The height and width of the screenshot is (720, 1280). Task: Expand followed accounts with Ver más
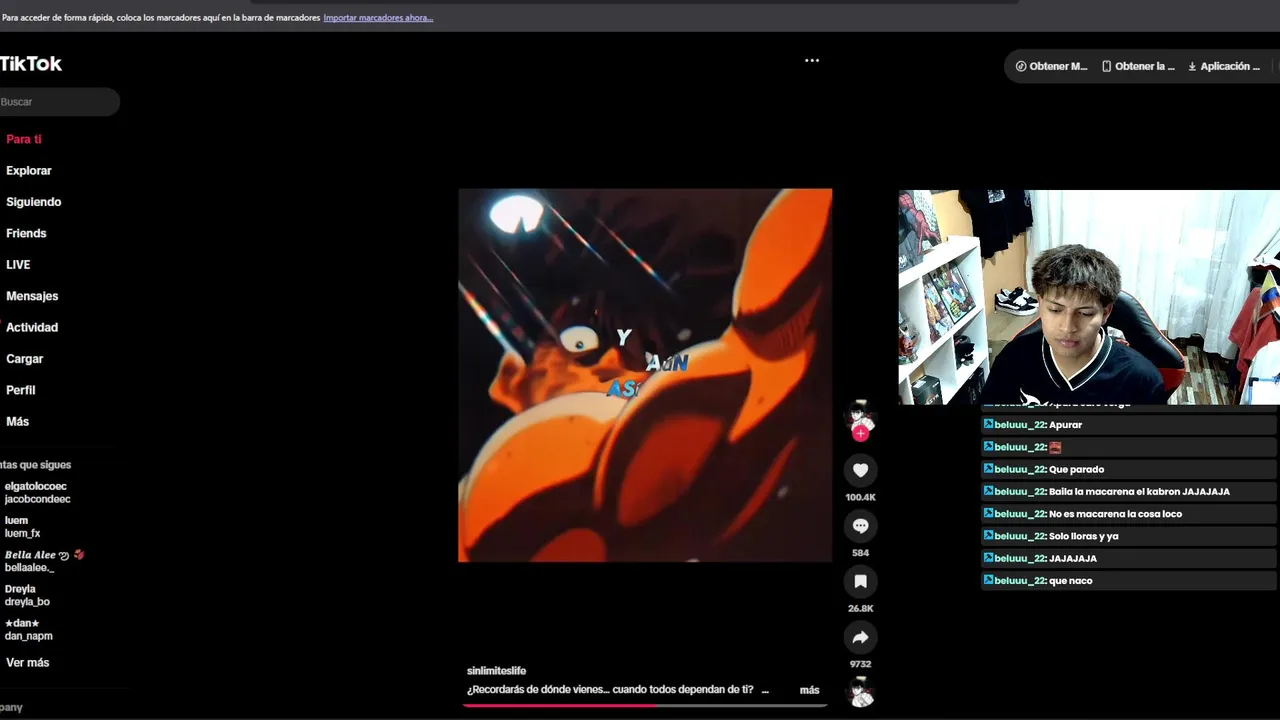pos(27,663)
